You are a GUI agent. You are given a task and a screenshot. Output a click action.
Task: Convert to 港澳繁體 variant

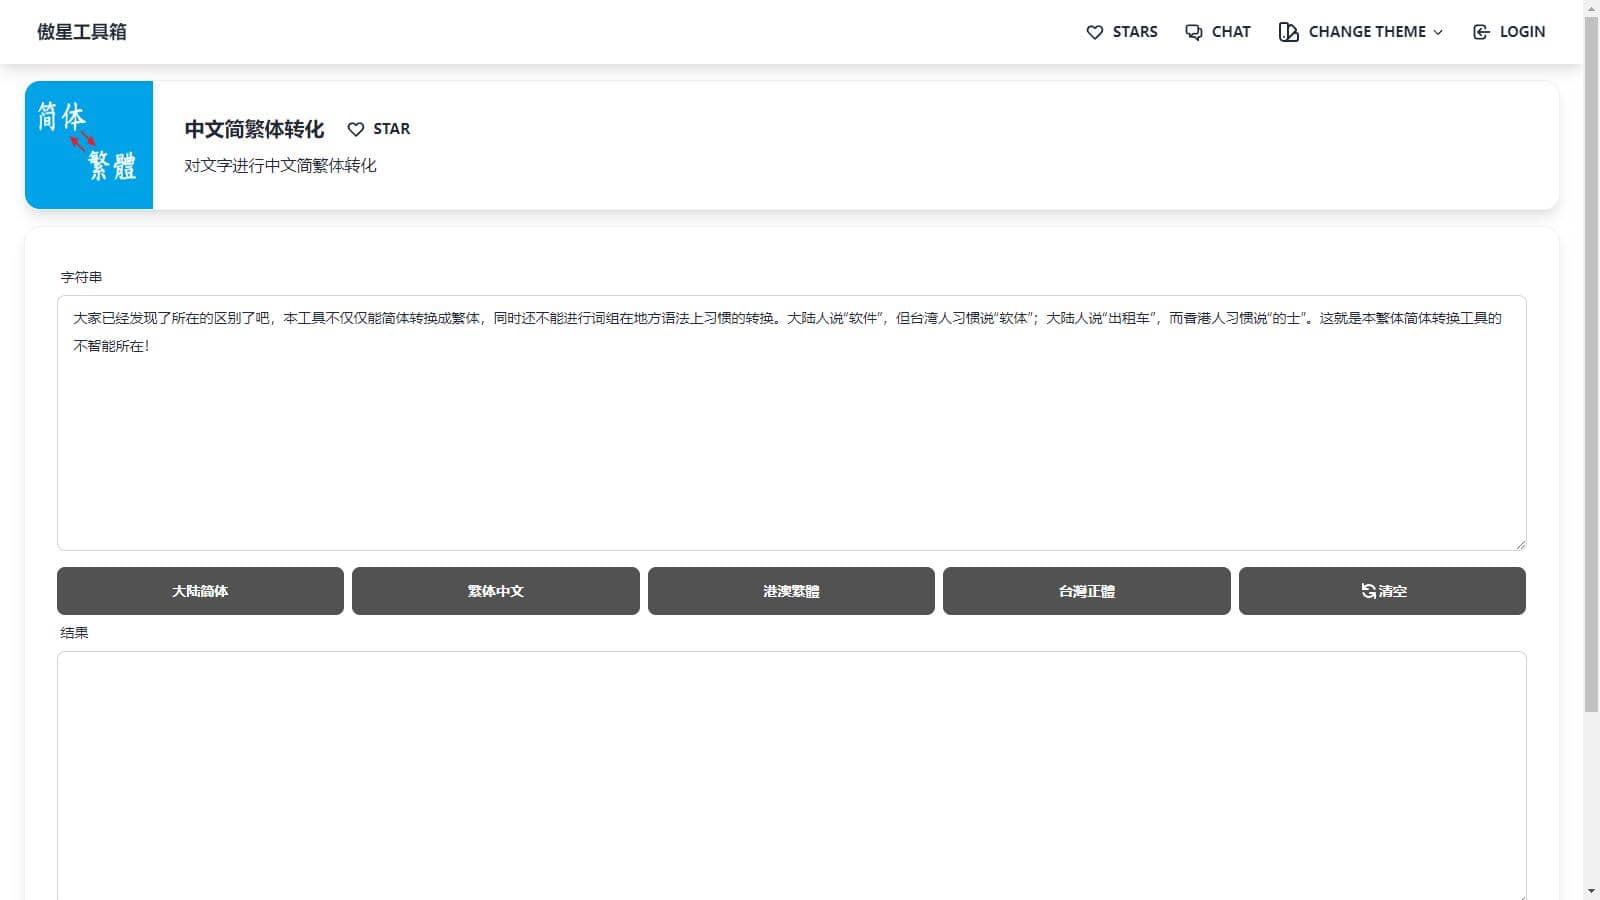pyautogui.click(x=791, y=591)
